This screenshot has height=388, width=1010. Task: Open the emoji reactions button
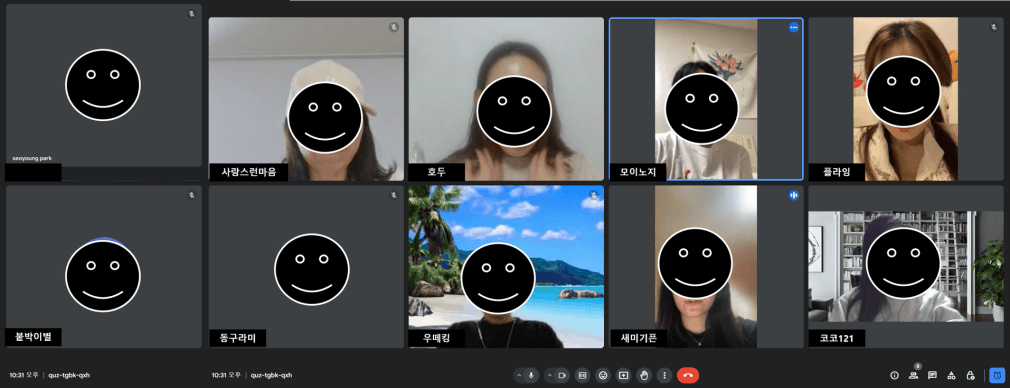click(x=603, y=375)
